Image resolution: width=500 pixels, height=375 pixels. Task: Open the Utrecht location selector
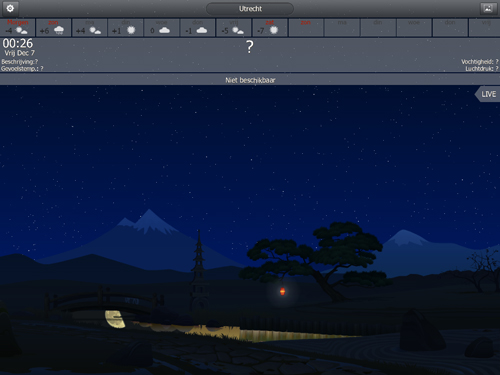[250, 9]
